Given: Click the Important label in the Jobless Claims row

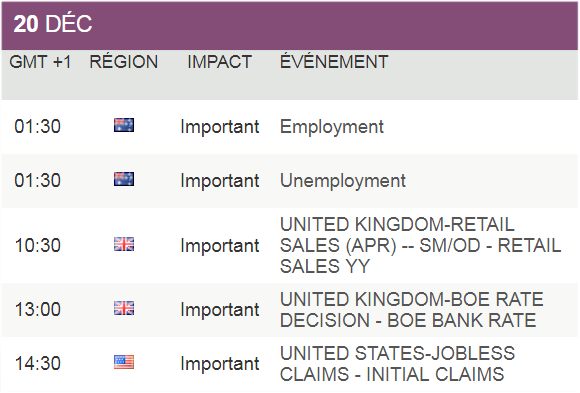Looking at the screenshot, I should coord(220,364).
